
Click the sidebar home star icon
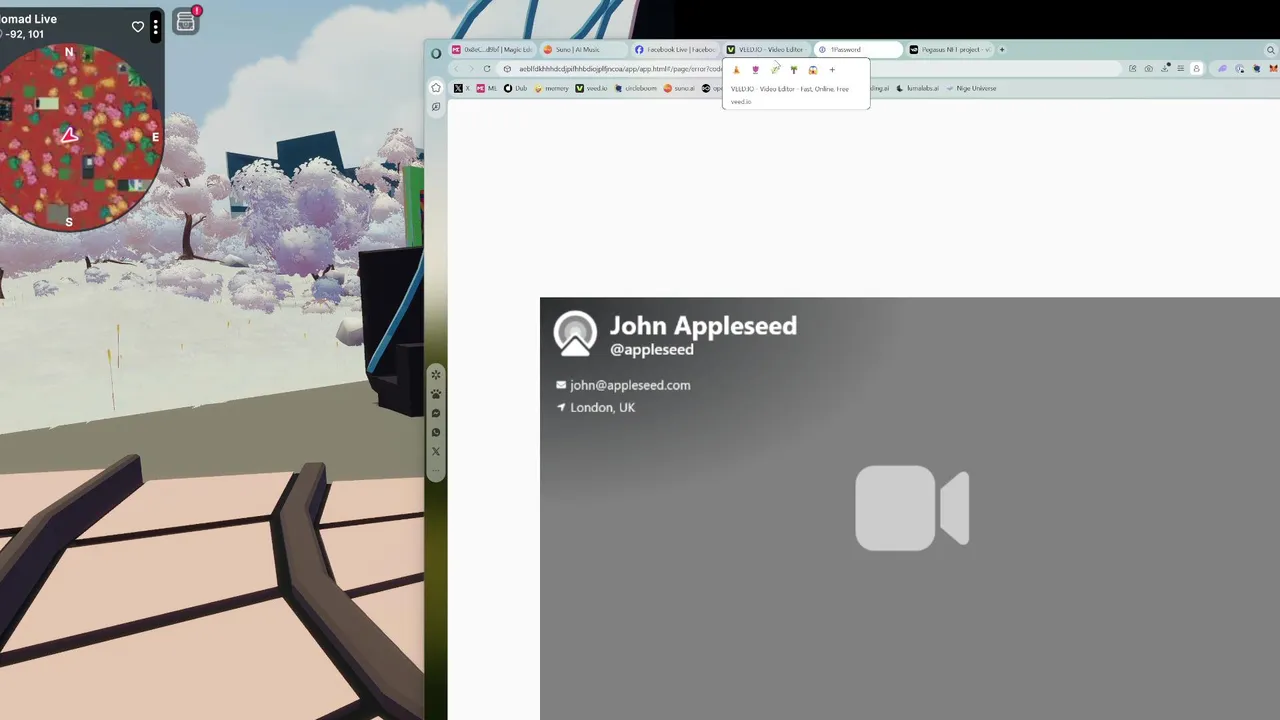pyautogui.click(x=436, y=88)
